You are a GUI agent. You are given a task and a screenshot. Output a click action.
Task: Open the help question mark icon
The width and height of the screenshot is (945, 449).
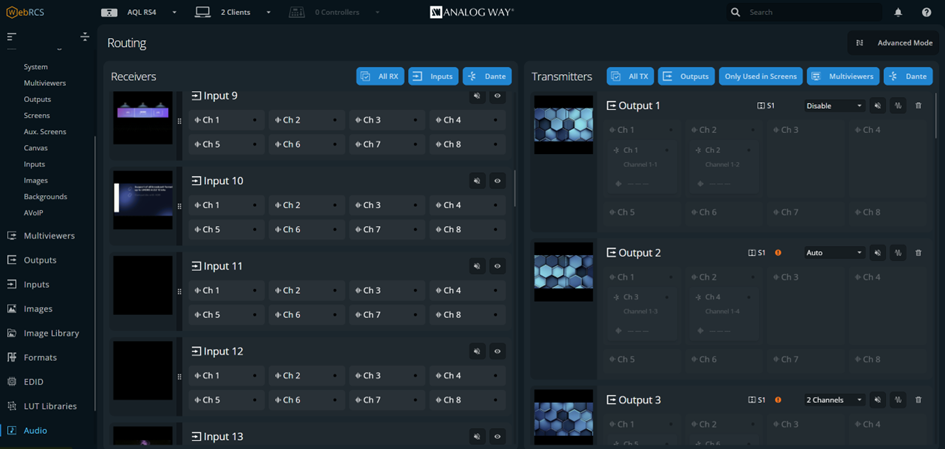click(x=926, y=13)
